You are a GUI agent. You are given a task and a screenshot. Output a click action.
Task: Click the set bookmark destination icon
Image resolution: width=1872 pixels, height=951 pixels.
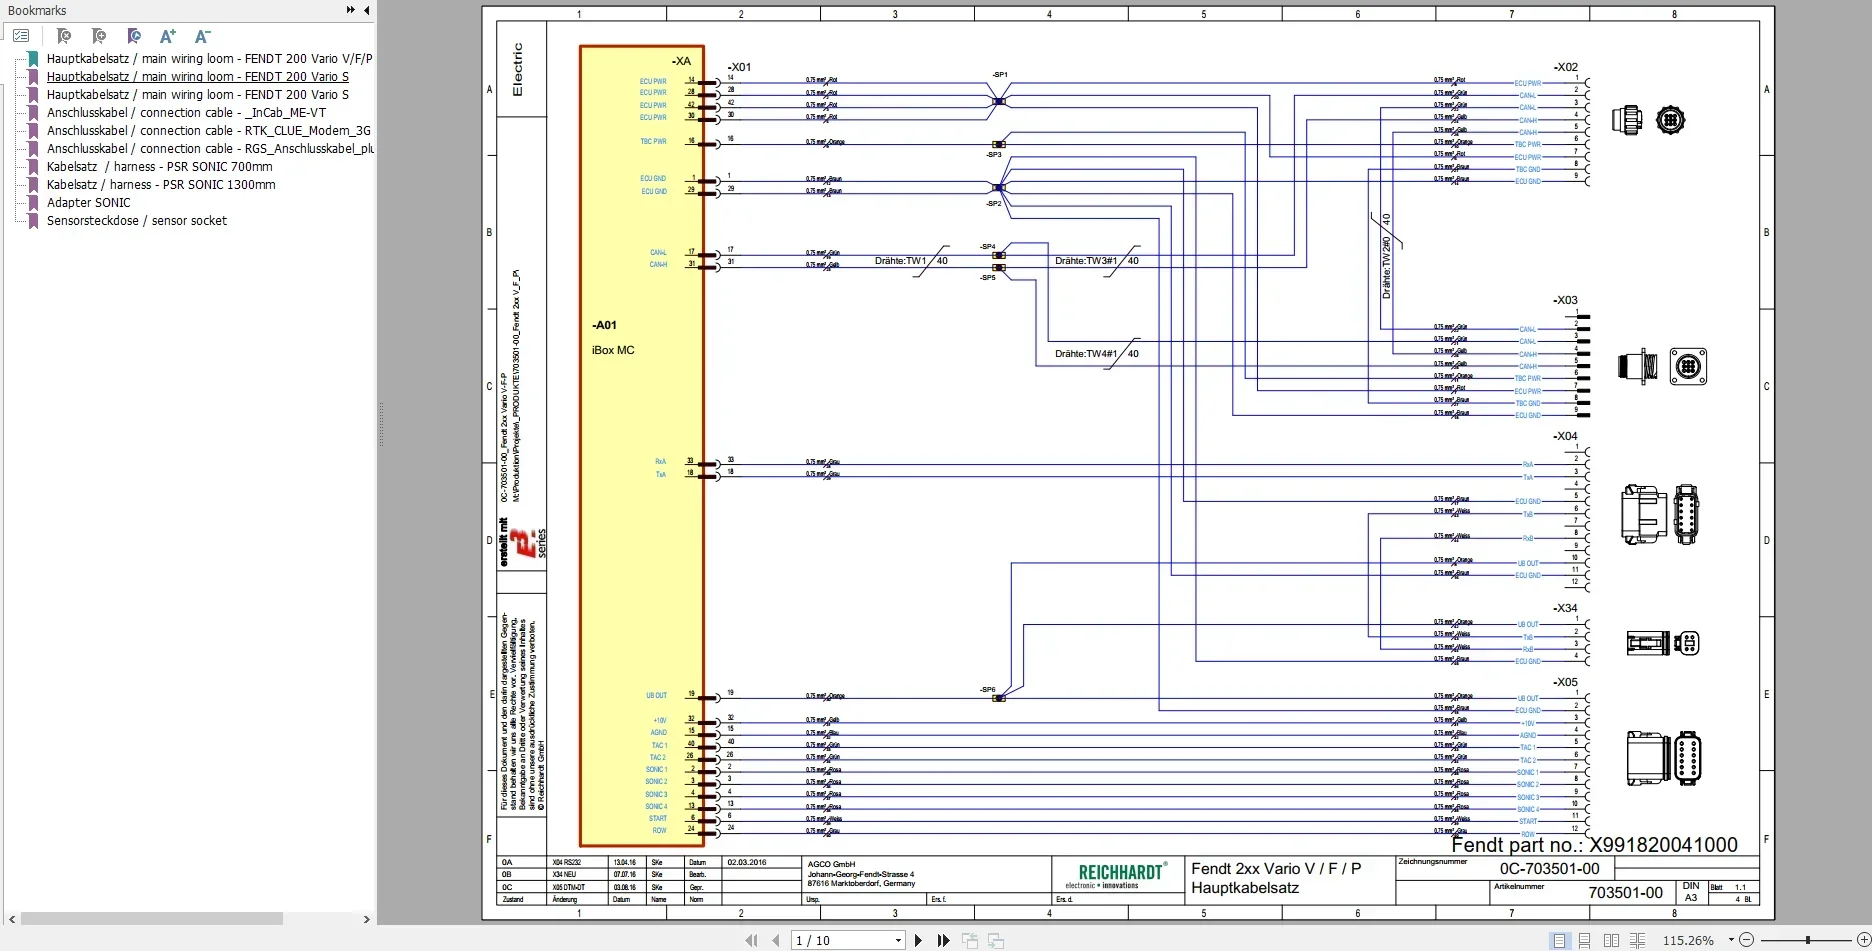(133, 36)
